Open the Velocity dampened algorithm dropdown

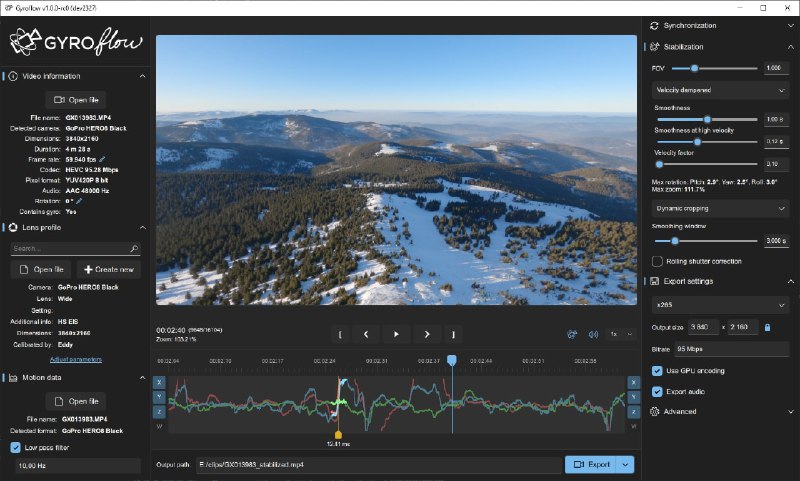click(719, 90)
